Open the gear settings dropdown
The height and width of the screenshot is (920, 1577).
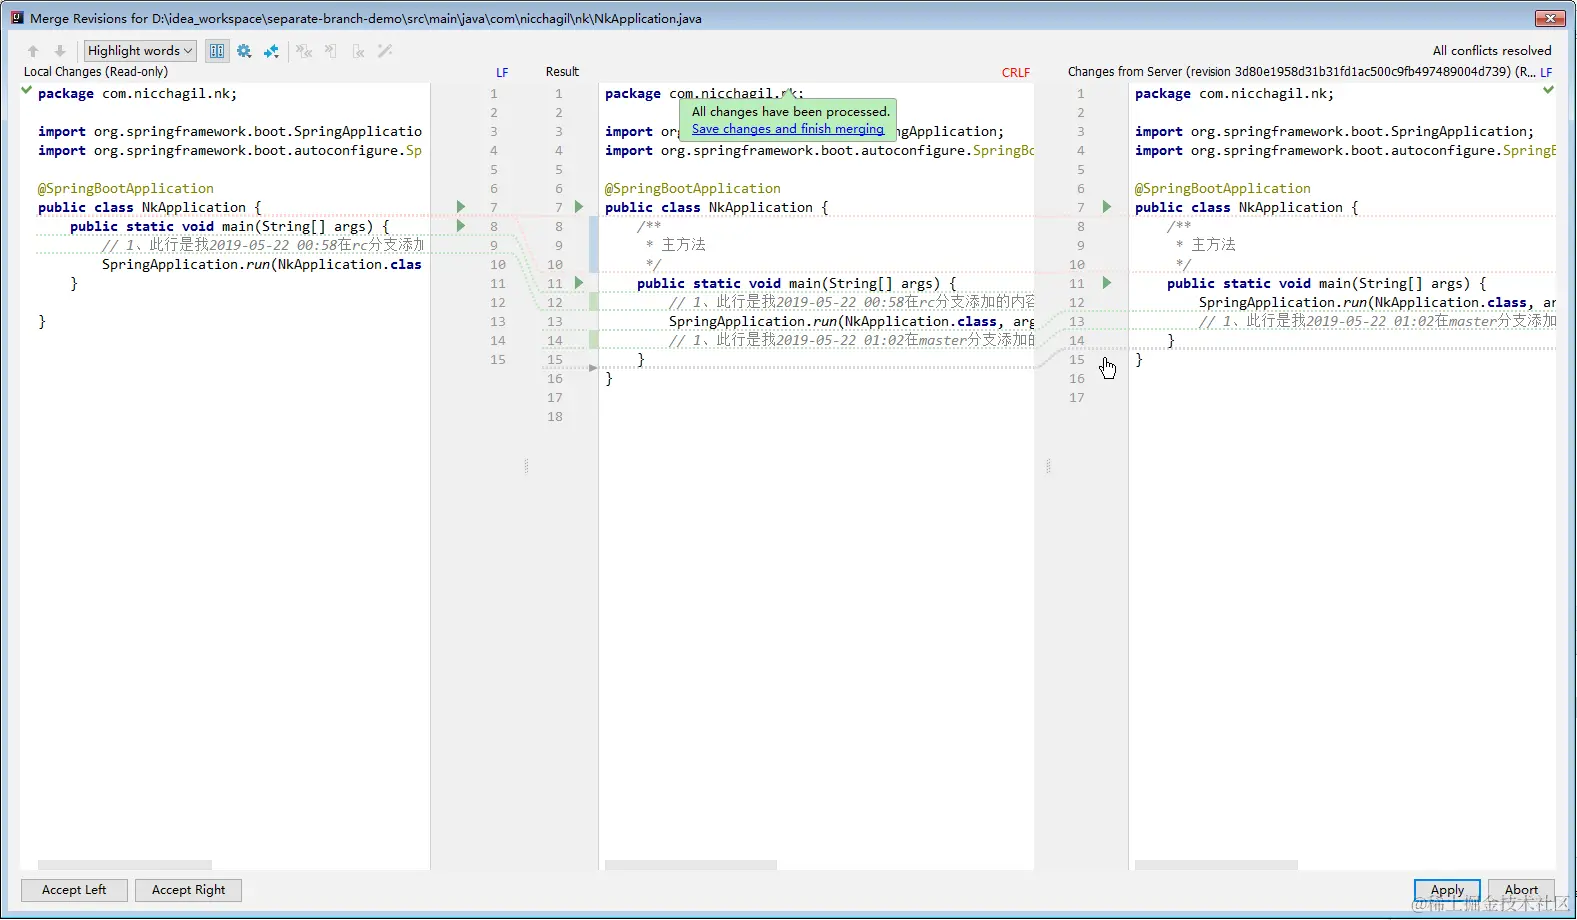244,51
